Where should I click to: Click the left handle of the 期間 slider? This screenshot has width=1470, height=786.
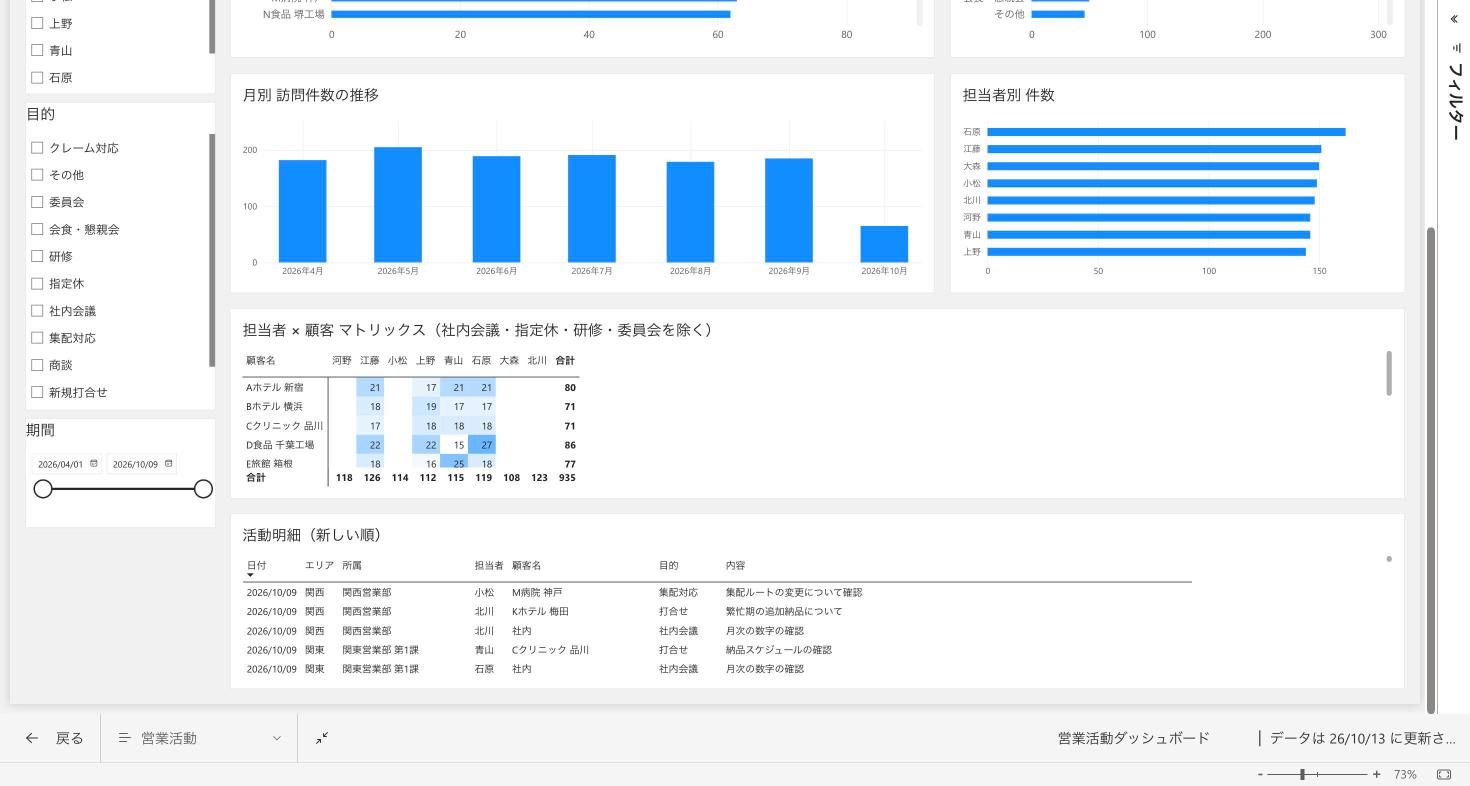(43, 488)
